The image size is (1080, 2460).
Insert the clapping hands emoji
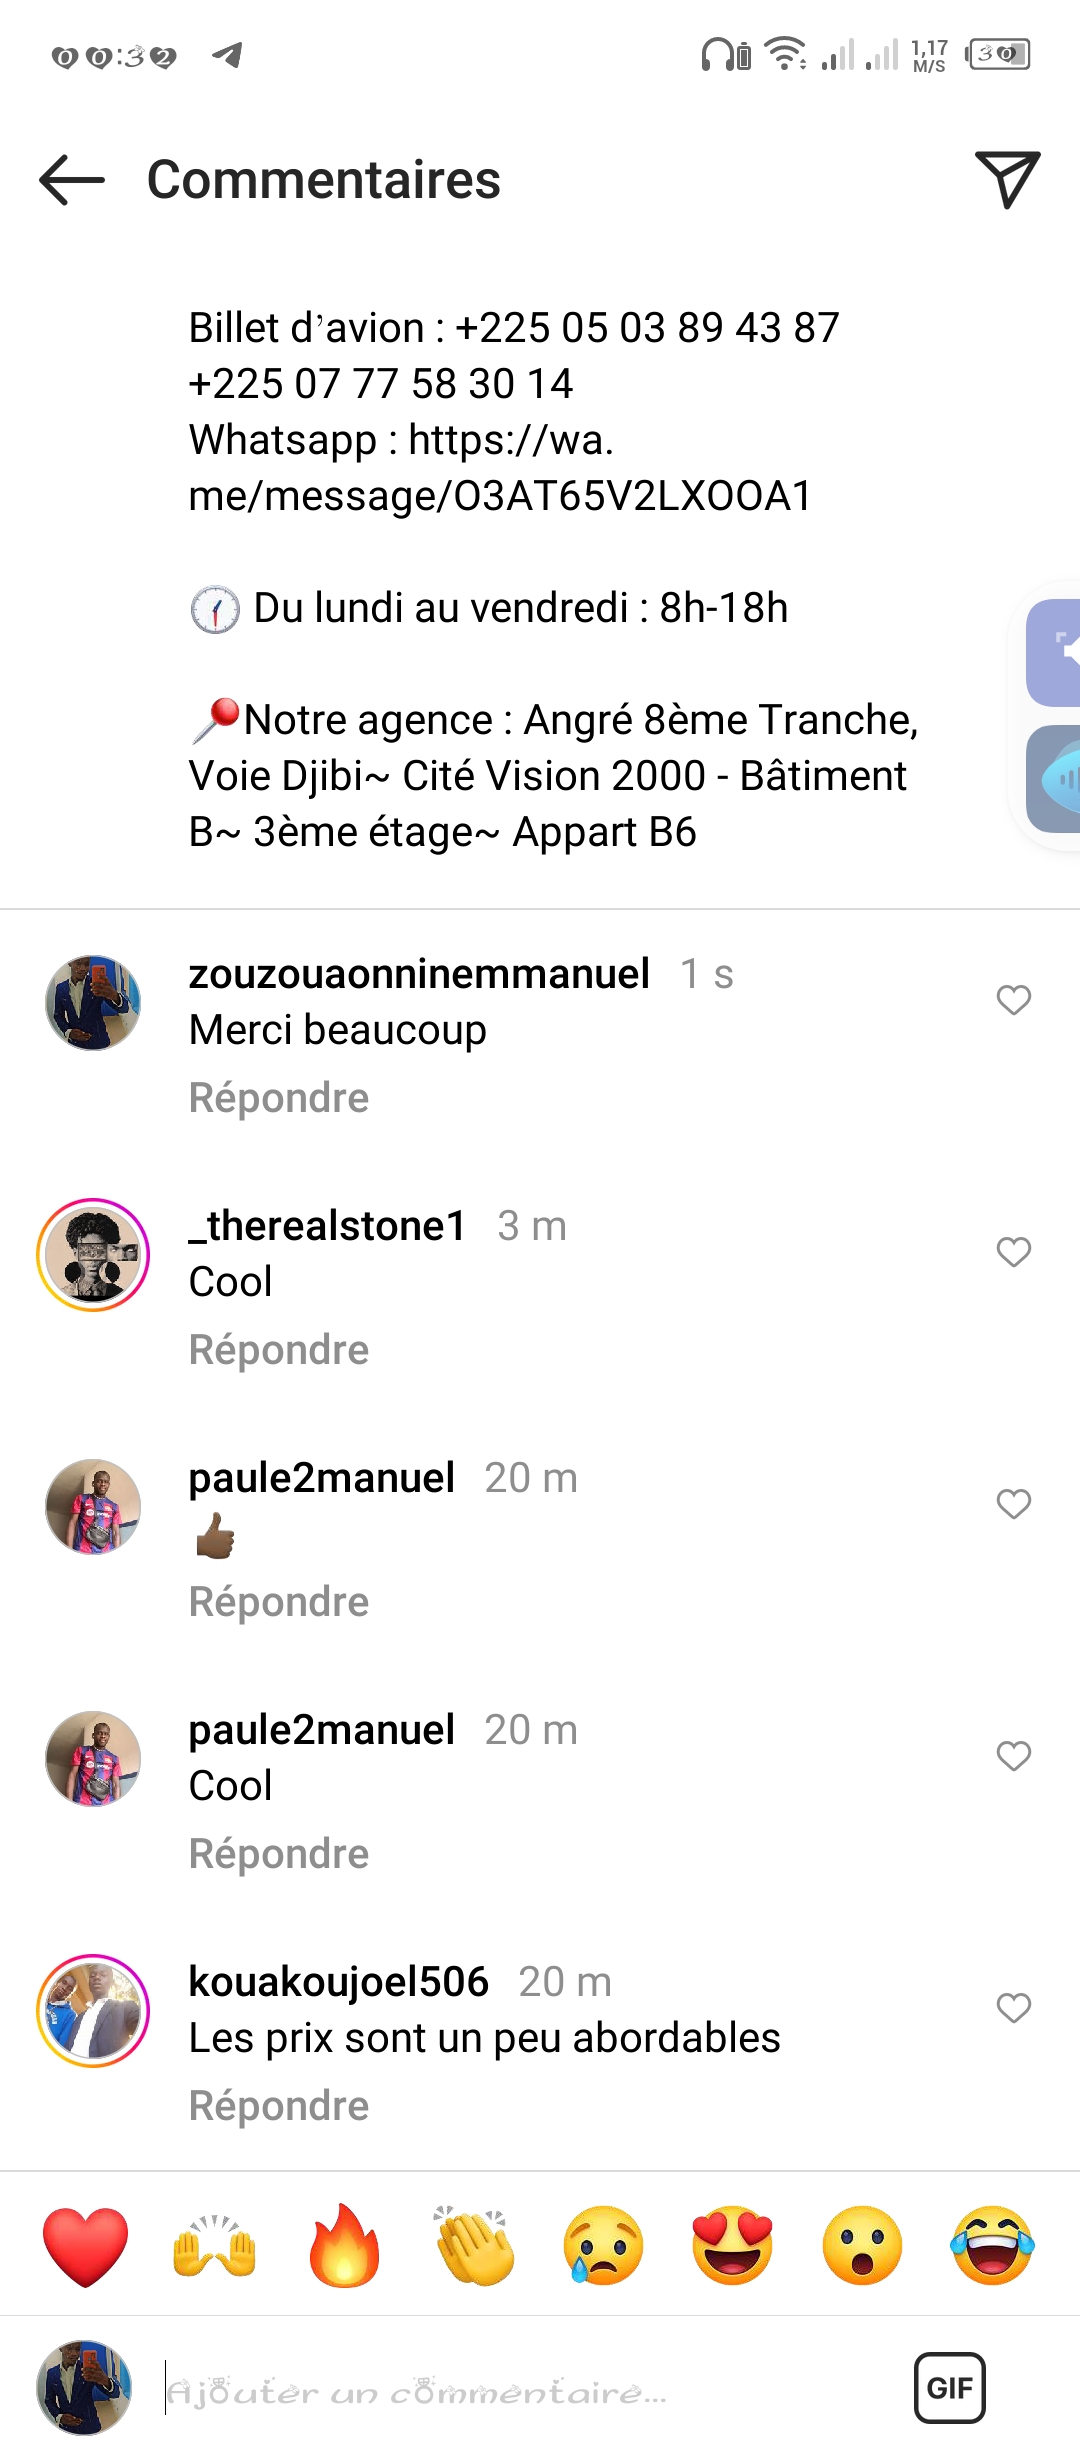click(x=474, y=2246)
